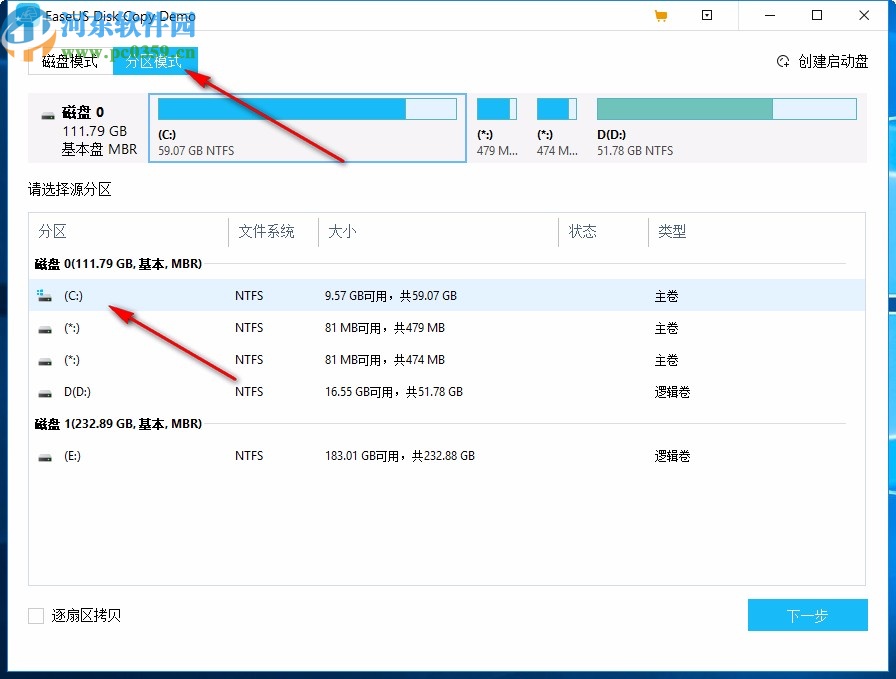Click the C: drive partition icon in the list
The height and width of the screenshot is (679, 896).
(x=43, y=295)
